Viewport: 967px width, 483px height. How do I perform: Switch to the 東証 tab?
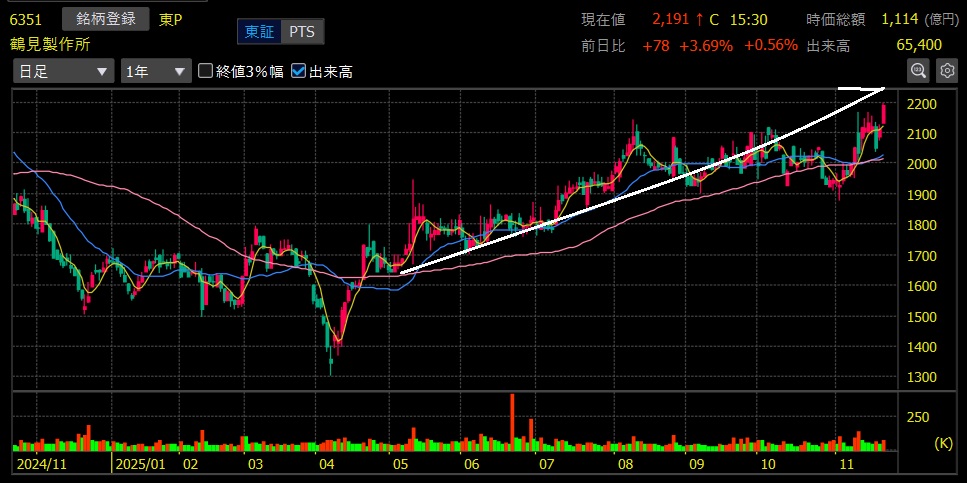point(259,32)
